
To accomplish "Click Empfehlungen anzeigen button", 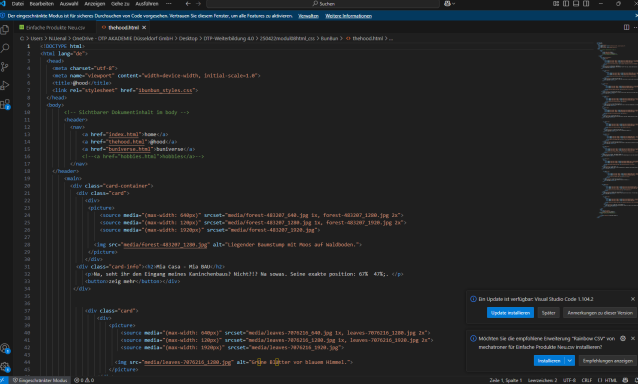I will [x=607, y=361].
